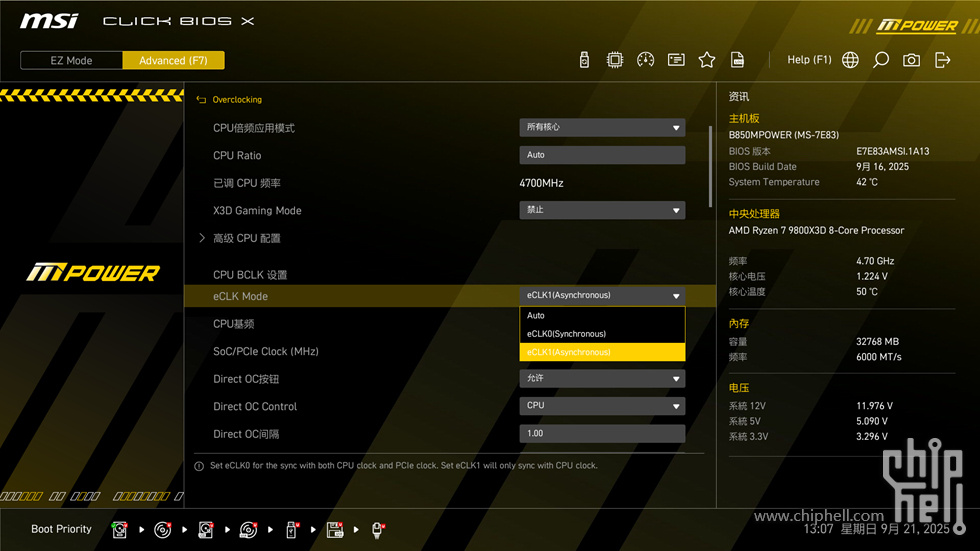Switch to EZ Mode tab
Image resolution: width=980 pixels, height=551 pixels.
(x=71, y=61)
